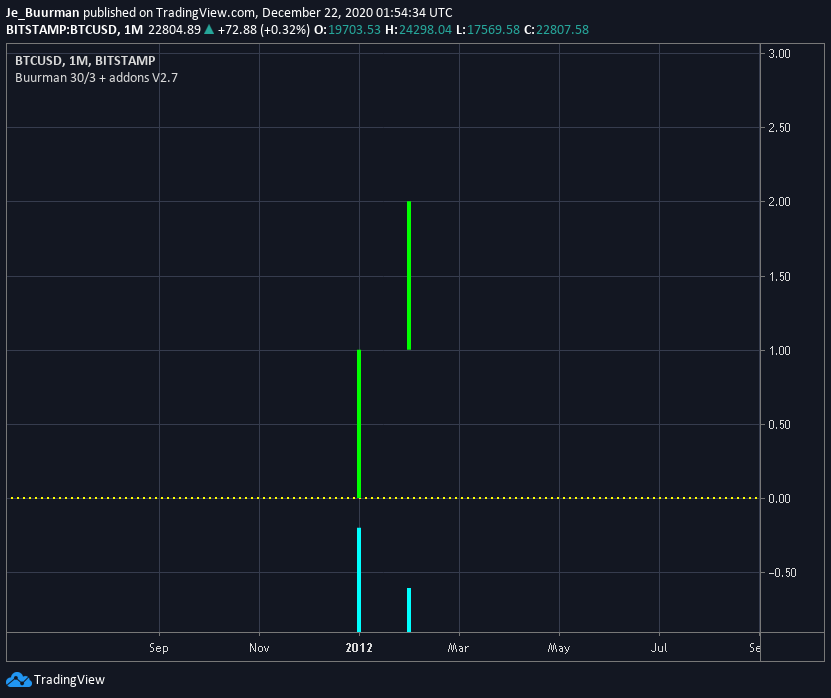Click the Sep label on the time axis
Image resolution: width=831 pixels, height=698 pixels.
159,648
